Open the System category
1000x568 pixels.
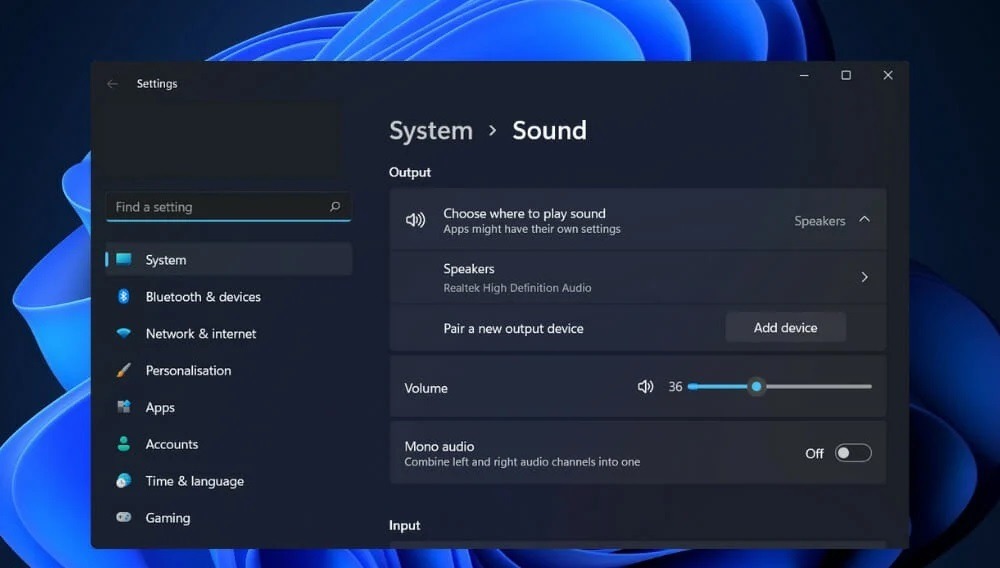tap(228, 259)
